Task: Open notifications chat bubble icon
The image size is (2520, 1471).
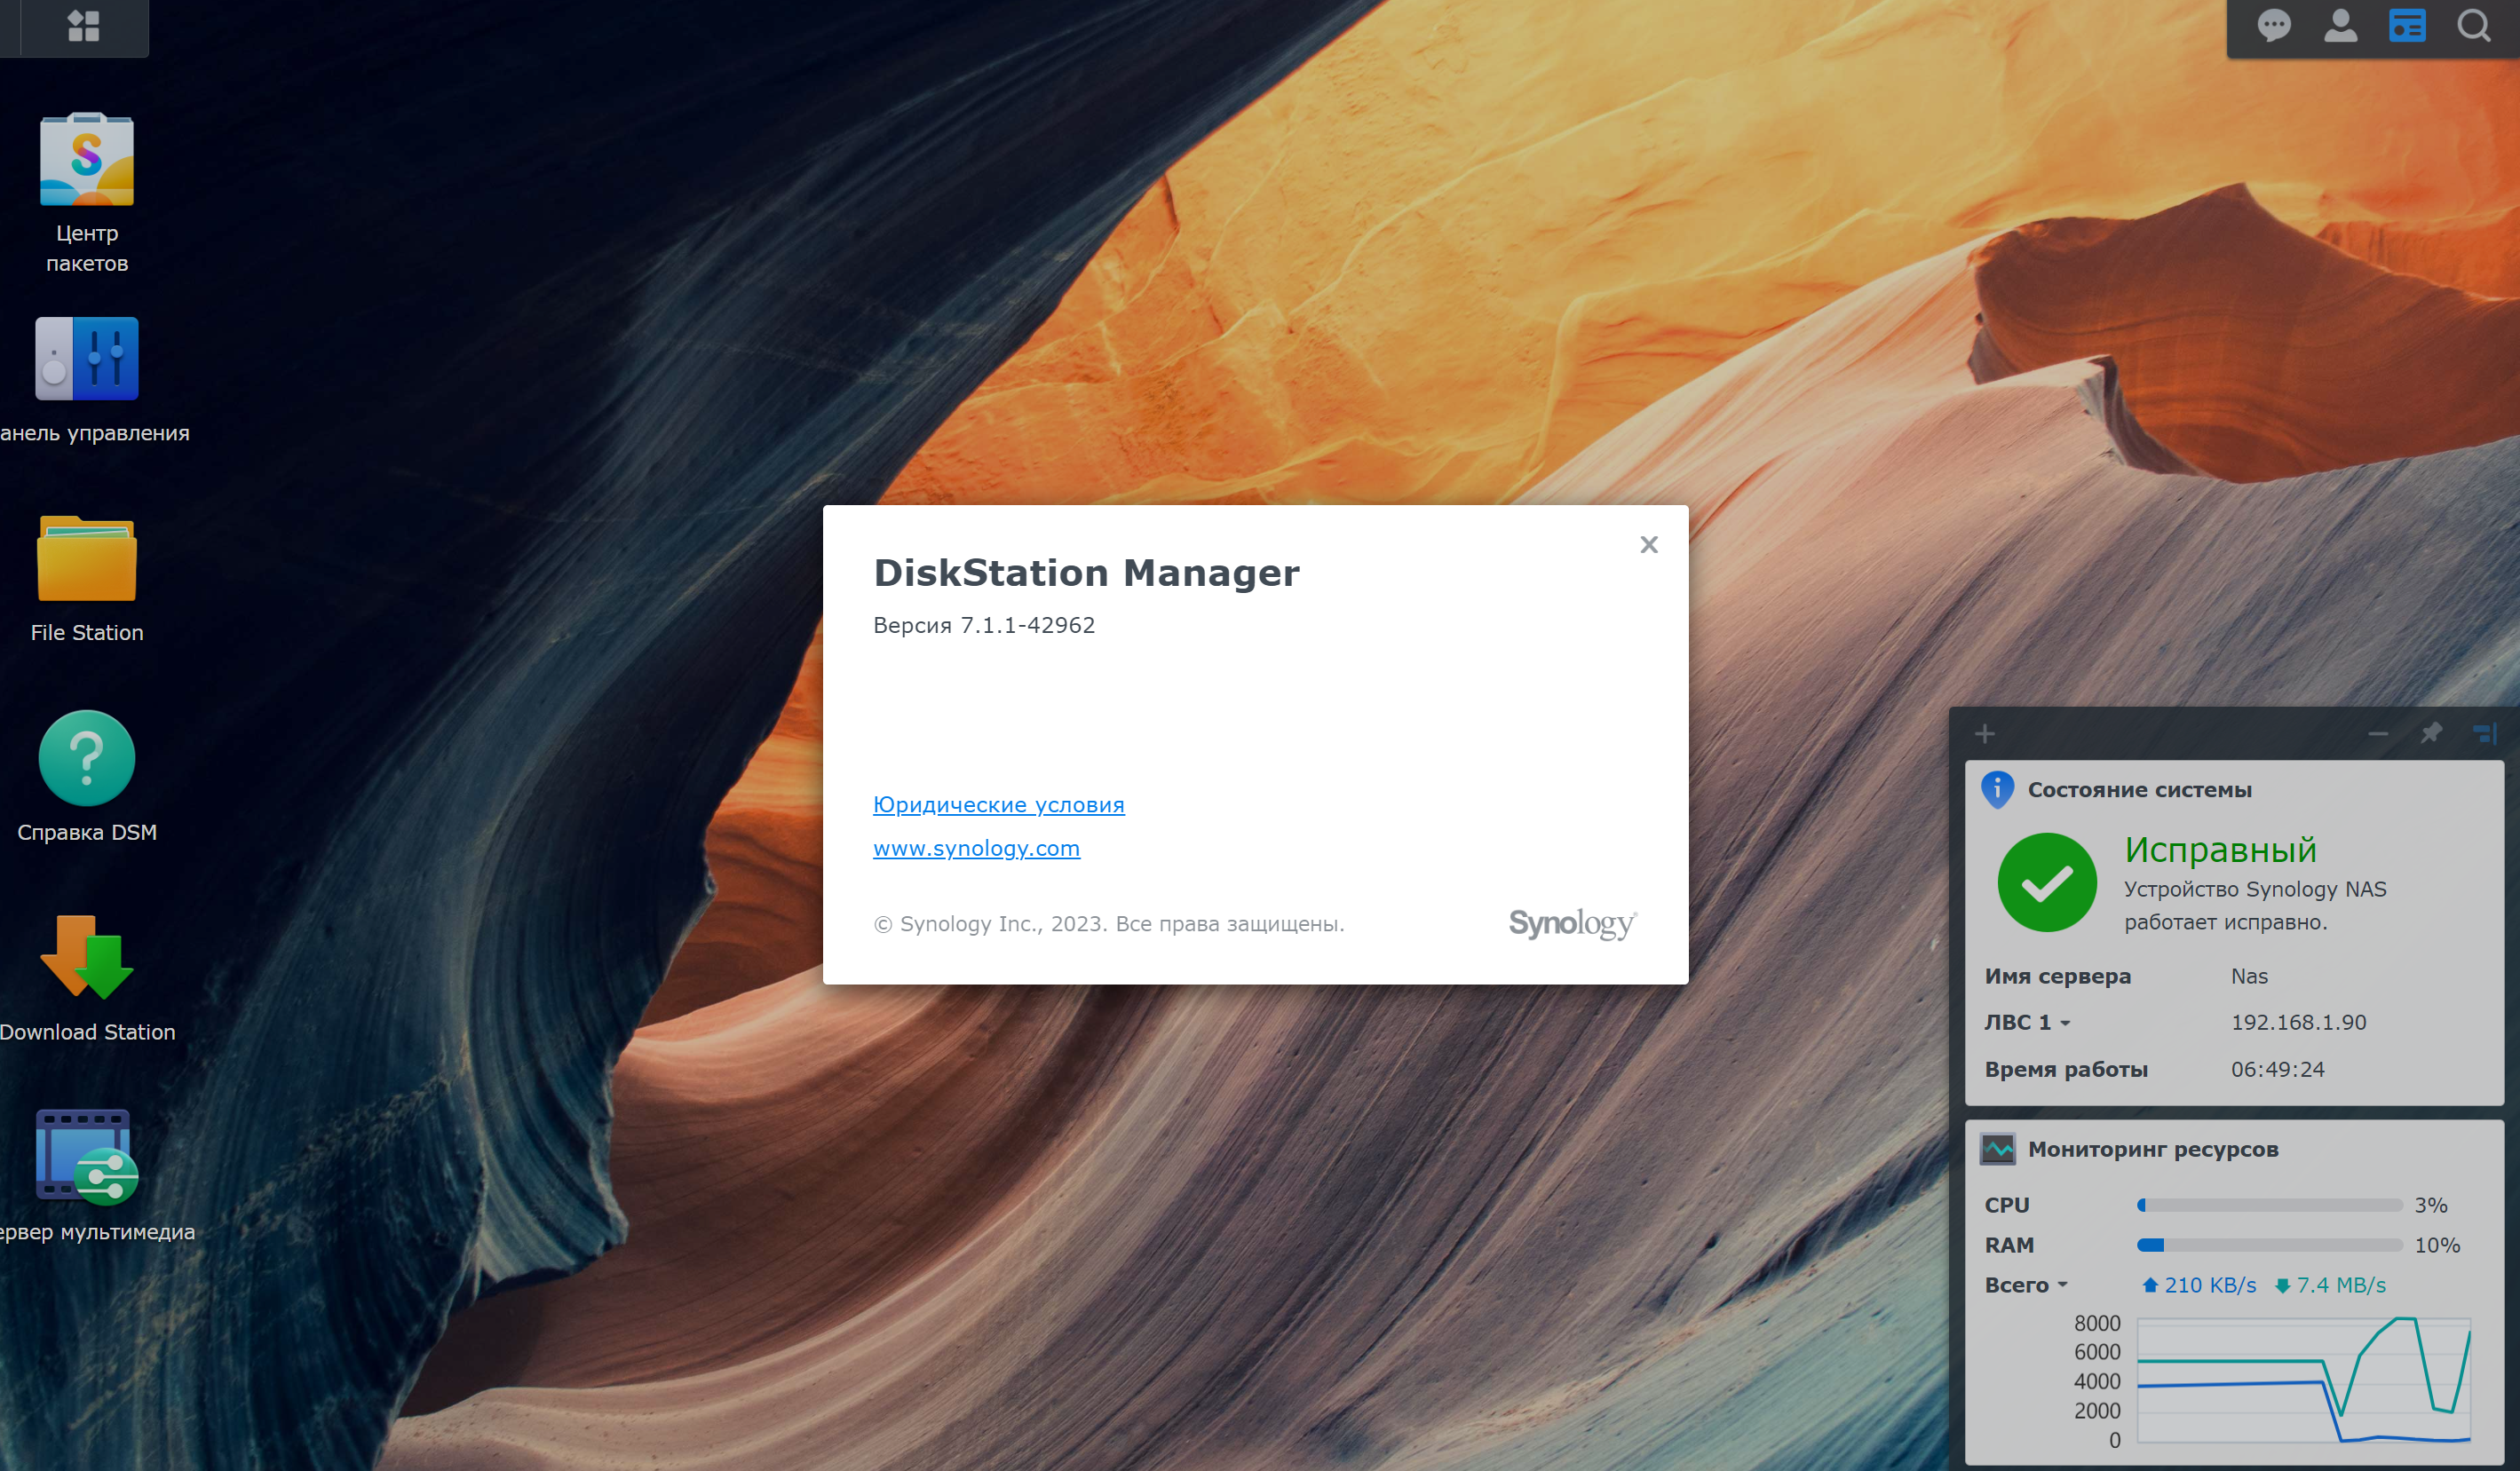Action: click(x=2274, y=26)
